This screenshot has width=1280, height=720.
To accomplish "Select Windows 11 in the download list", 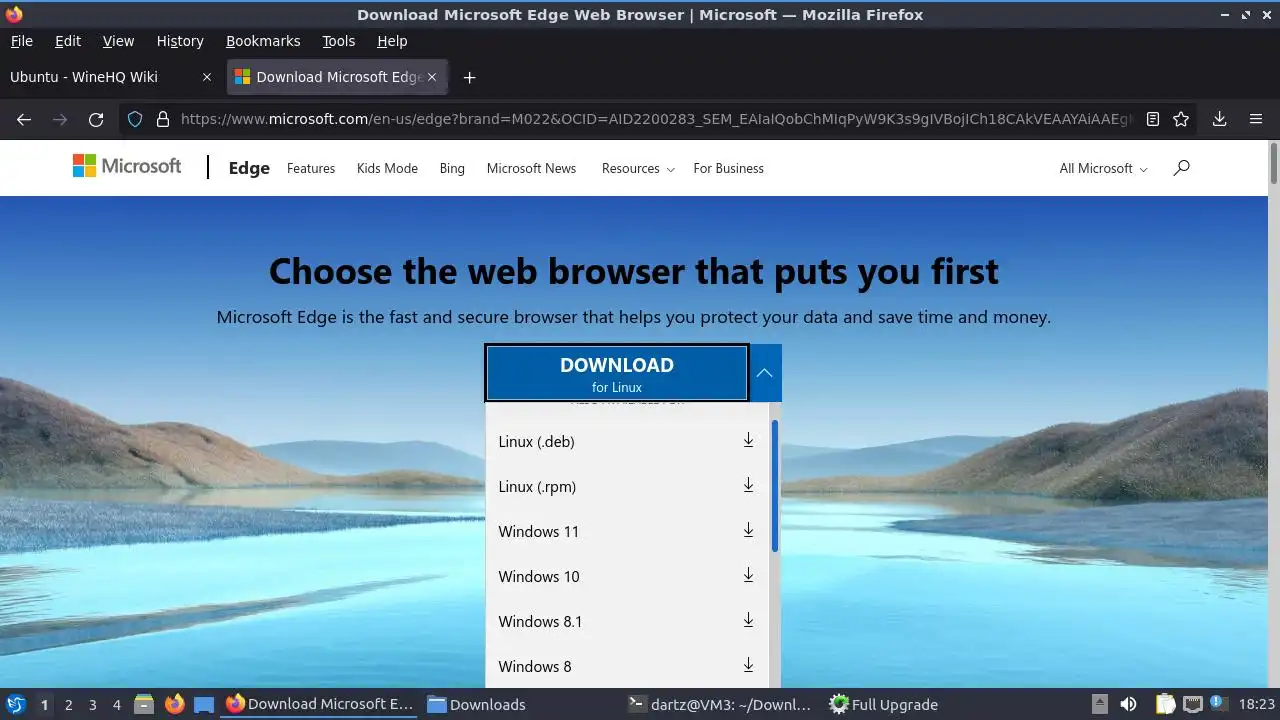I will pos(627,531).
